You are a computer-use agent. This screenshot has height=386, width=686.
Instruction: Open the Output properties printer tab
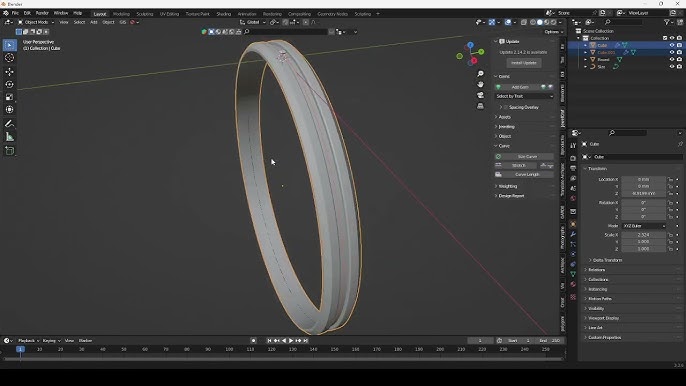[x=573, y=168]
